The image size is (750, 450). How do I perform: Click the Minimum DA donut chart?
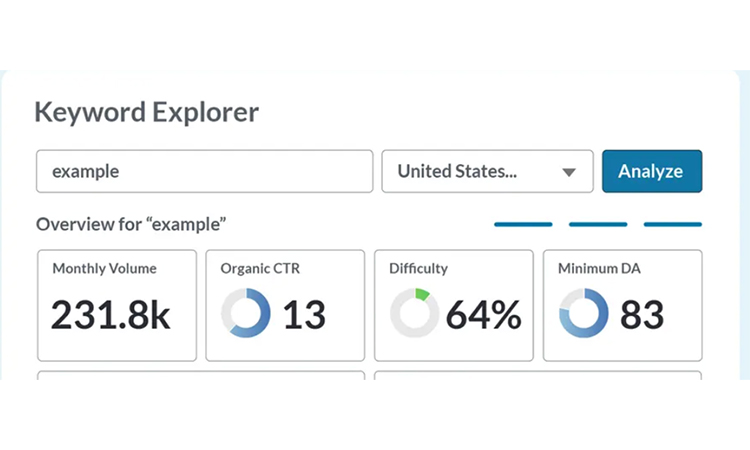[x=584, y=313]
